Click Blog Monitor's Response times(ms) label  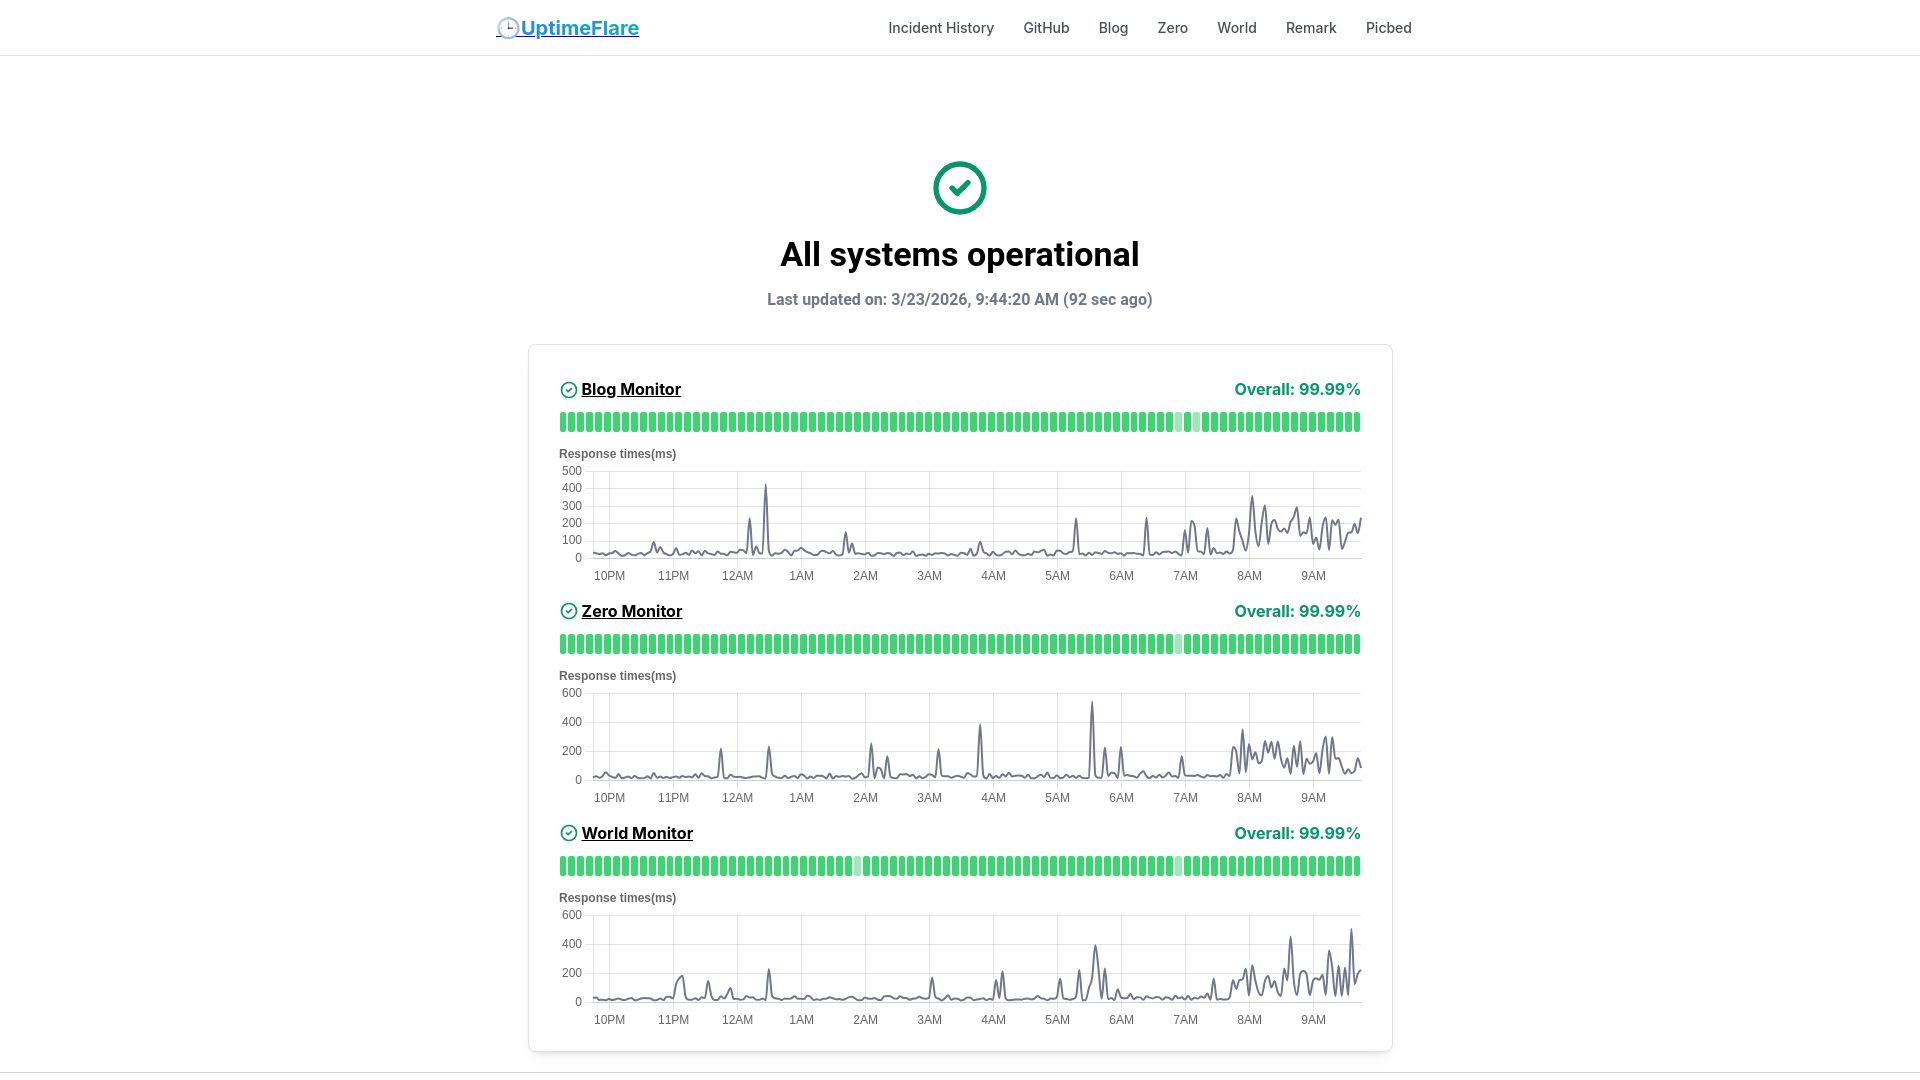pos(617,454)
